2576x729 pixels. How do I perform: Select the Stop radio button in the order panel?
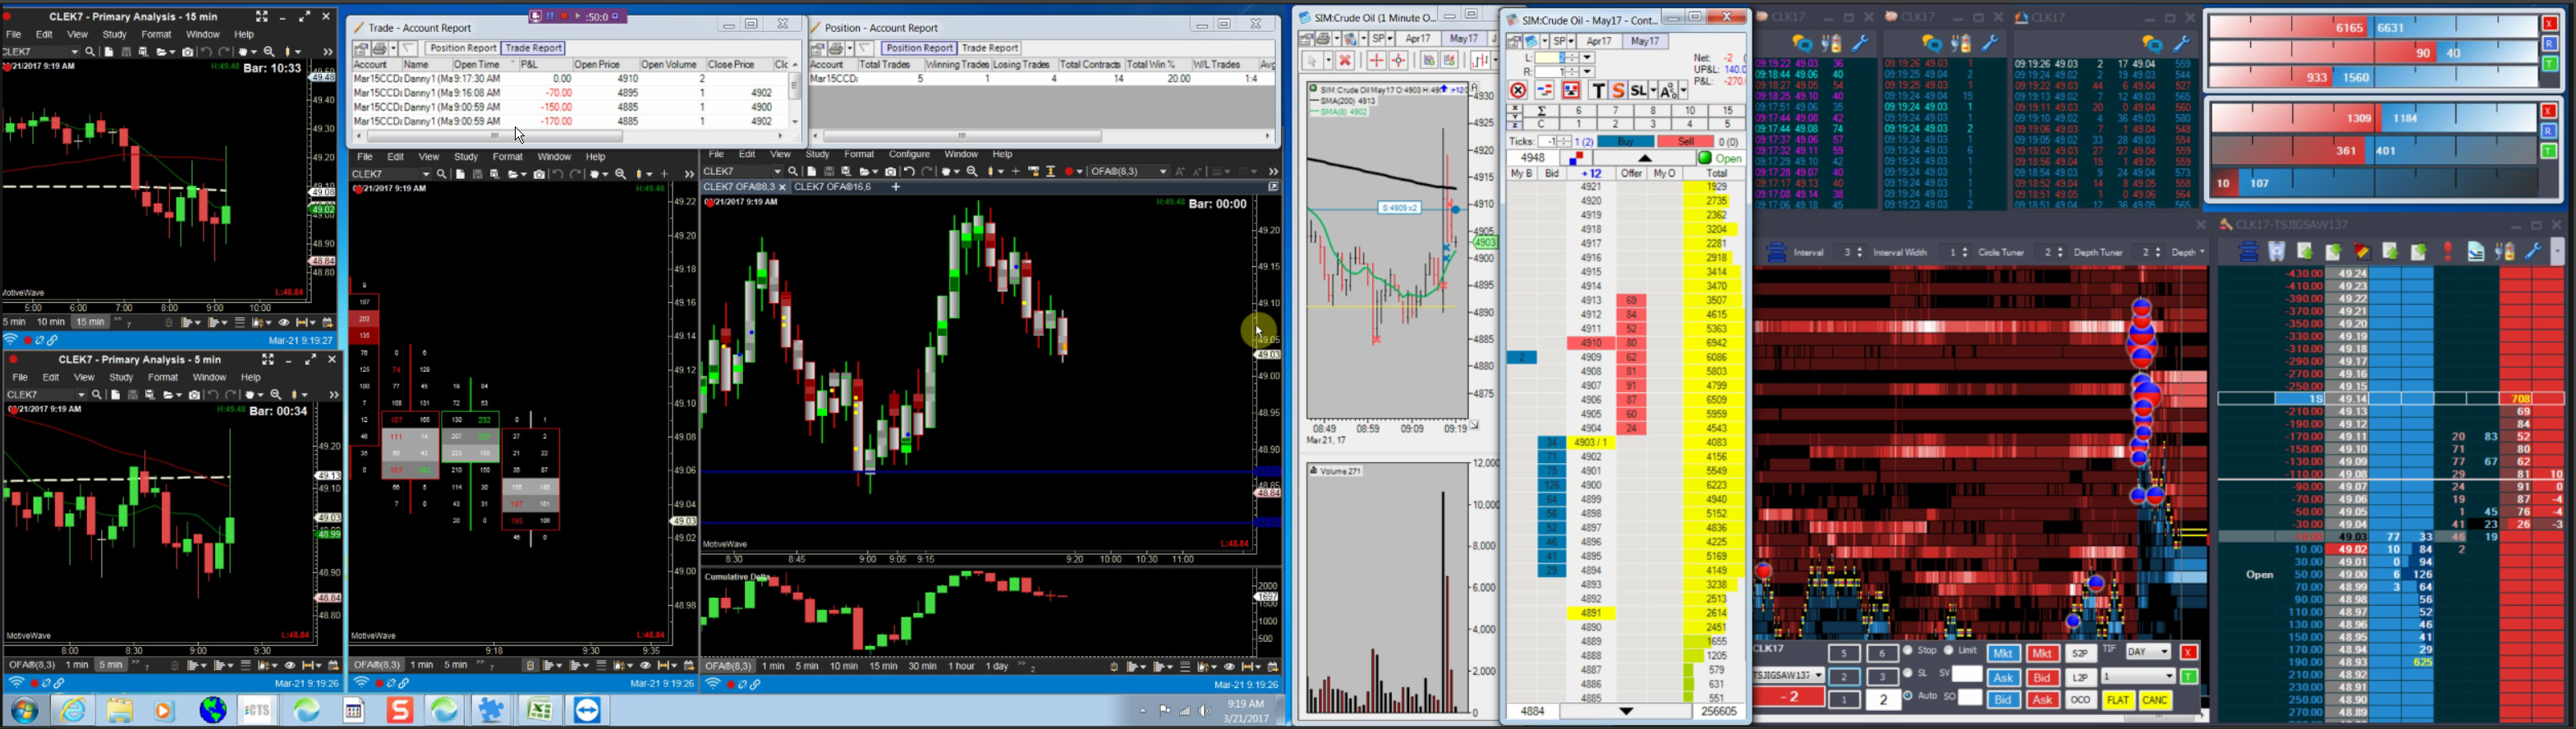1908,651
